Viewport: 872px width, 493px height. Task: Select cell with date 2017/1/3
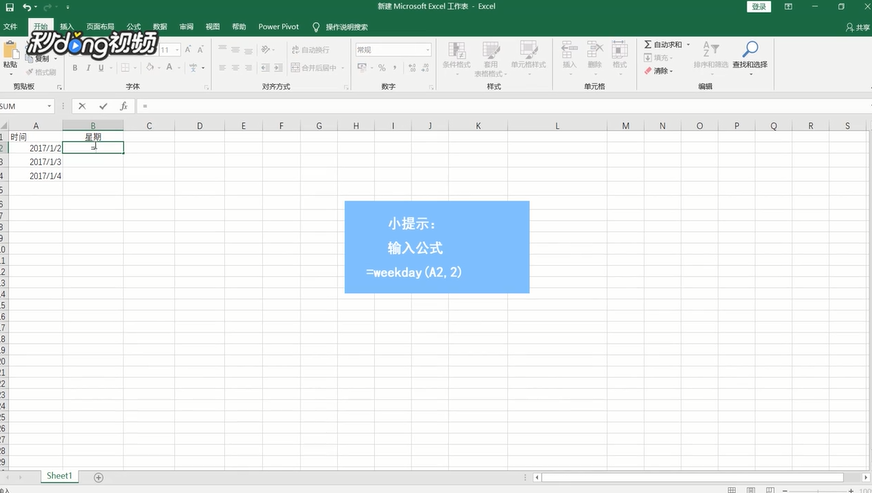pos(36,162)
